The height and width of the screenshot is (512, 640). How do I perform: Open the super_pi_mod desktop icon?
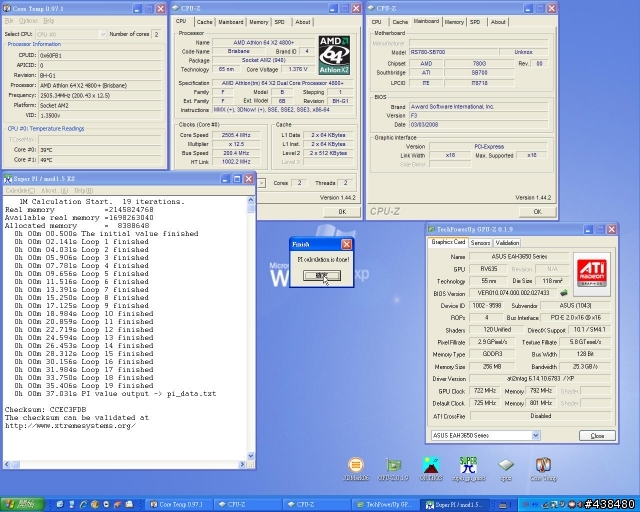tap(468, 469)
